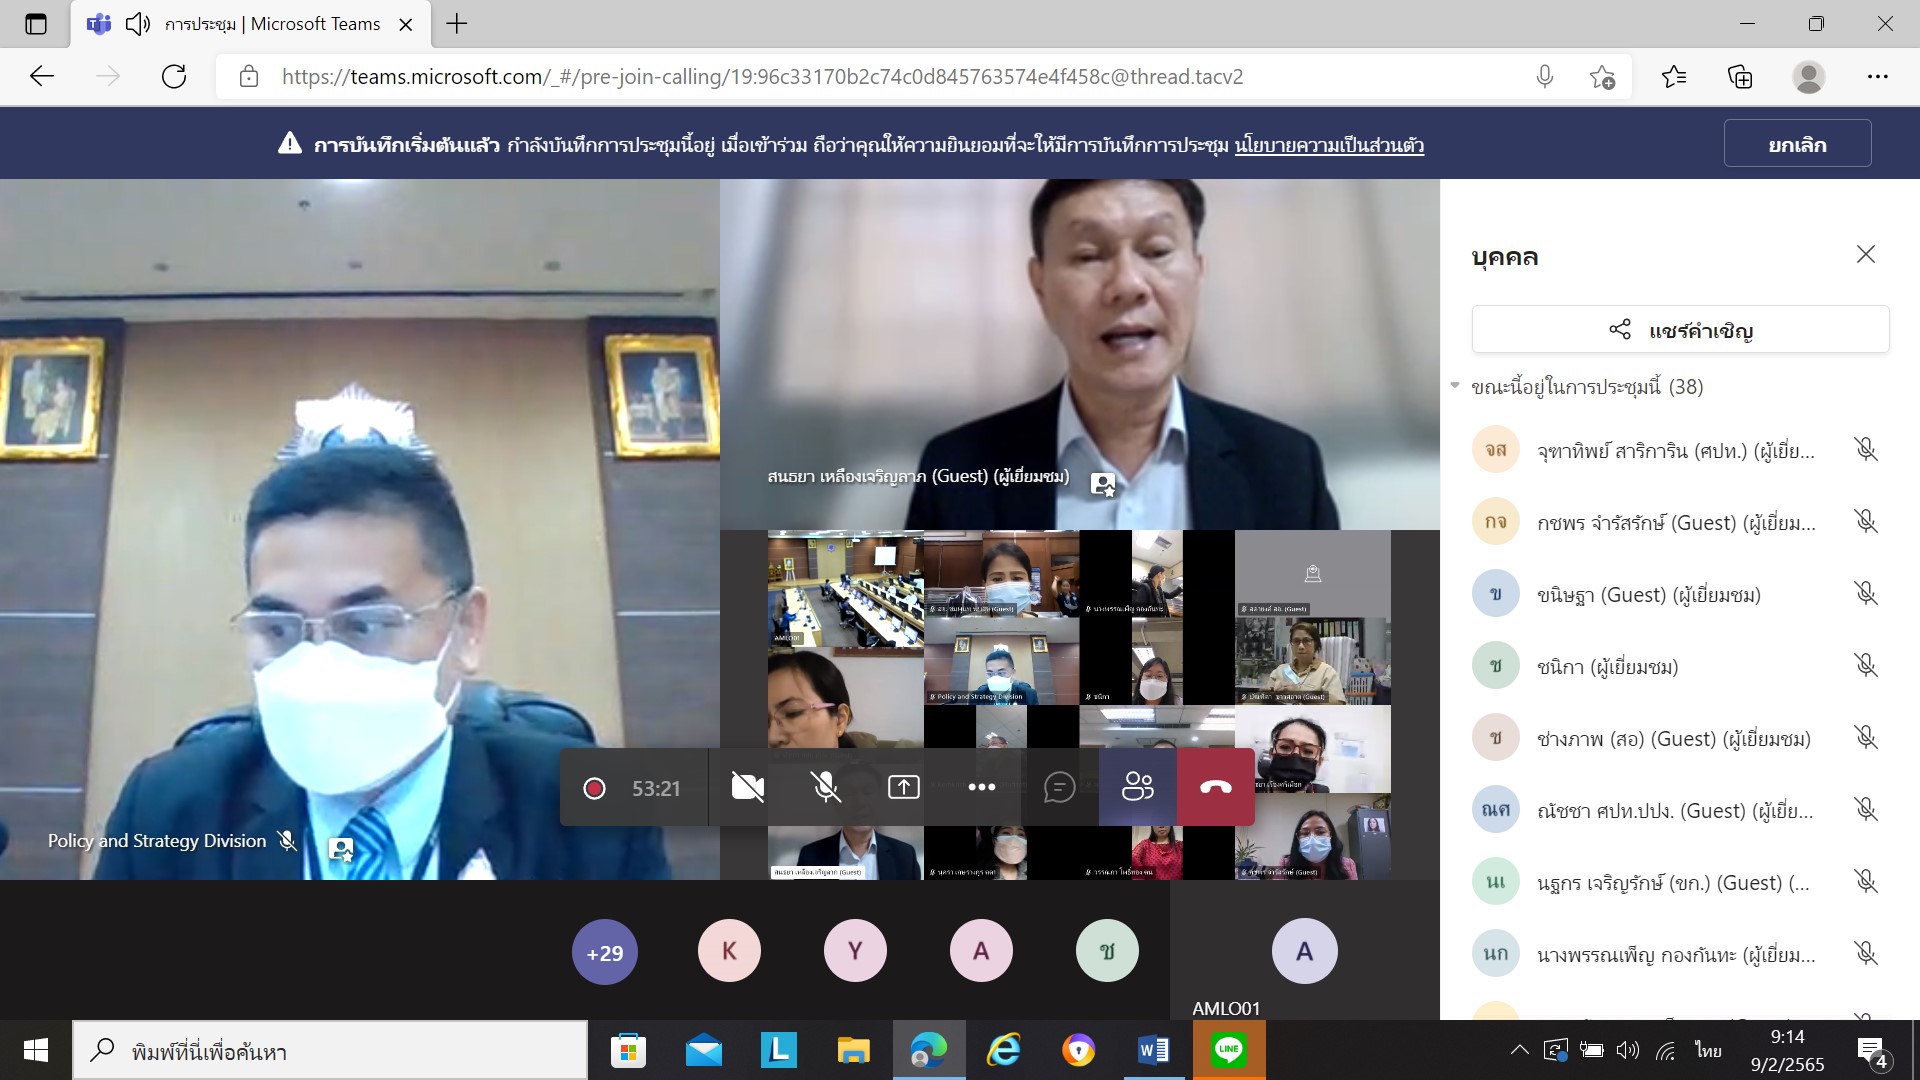The height and width of the screenshot is (1080, 1920).
Task: Click the Windows Start button
Action: click(36, 1050)
